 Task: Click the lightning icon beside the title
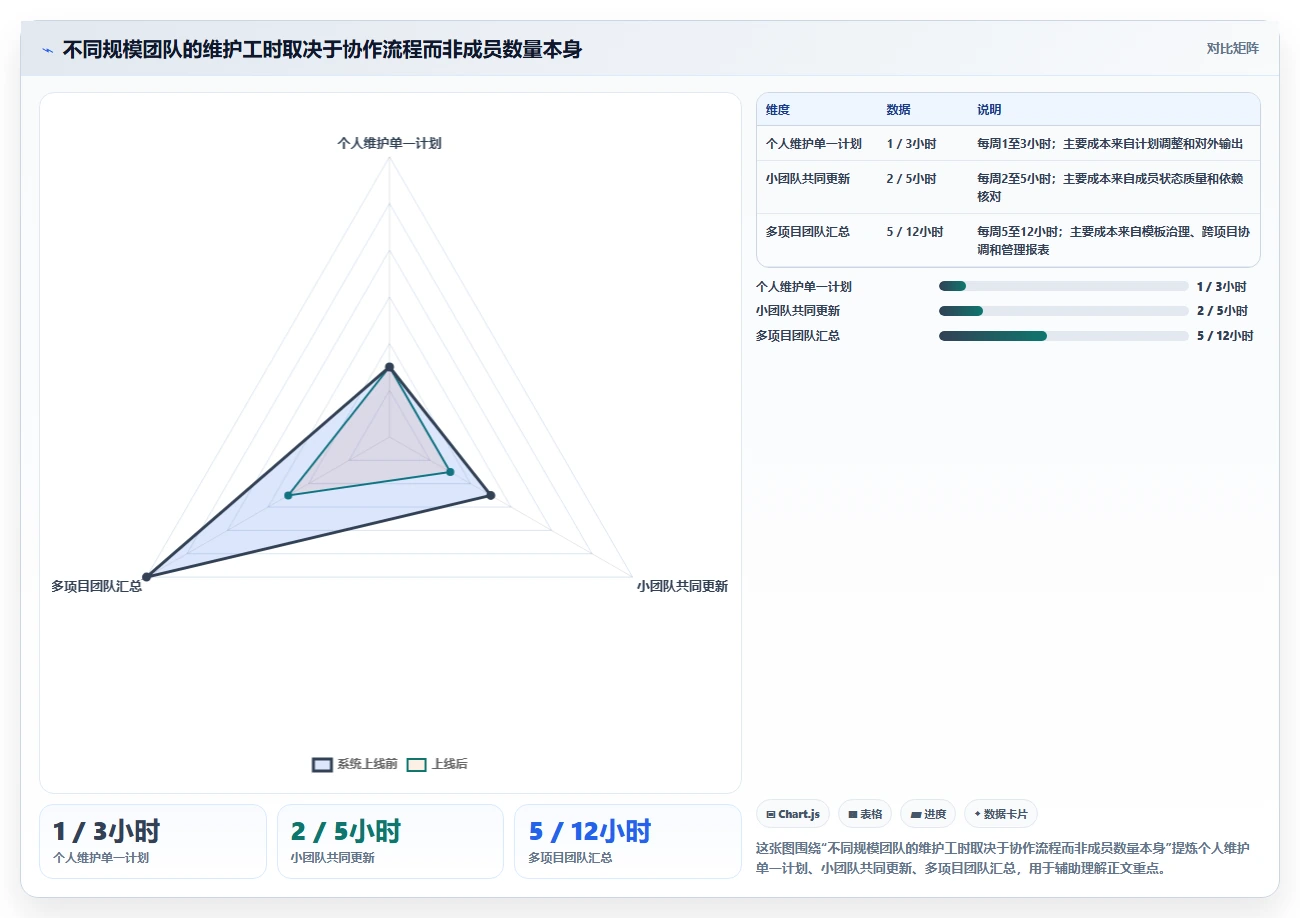pyautogui.click(x=48, y=50)
